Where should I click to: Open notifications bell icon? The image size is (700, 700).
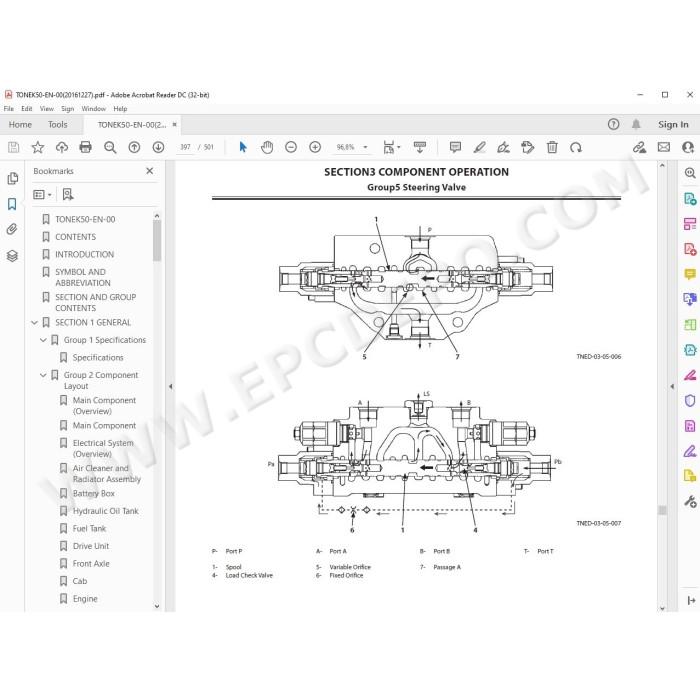tap(636, 124)
